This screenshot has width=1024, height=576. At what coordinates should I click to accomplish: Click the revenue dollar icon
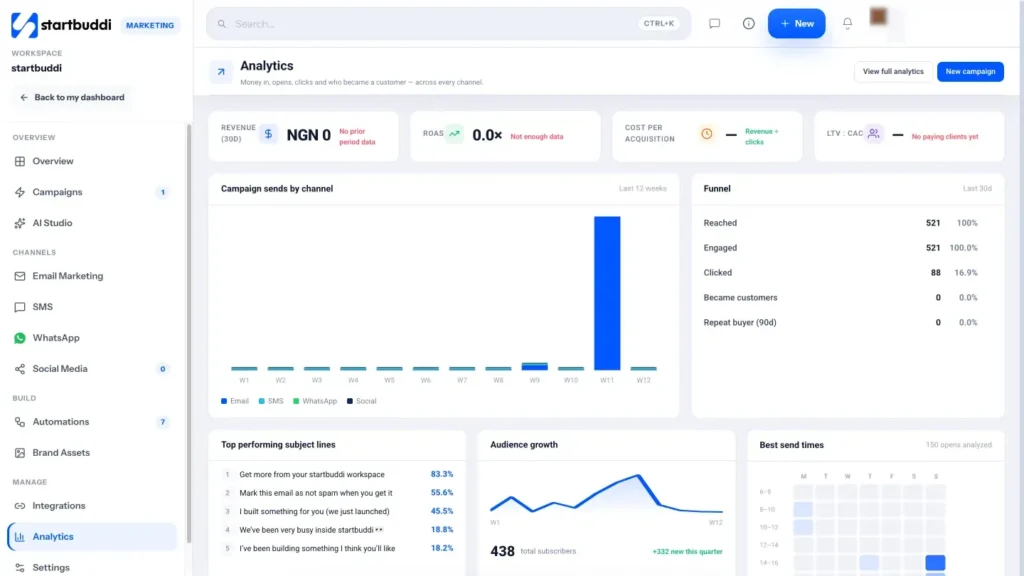point(268,135)
